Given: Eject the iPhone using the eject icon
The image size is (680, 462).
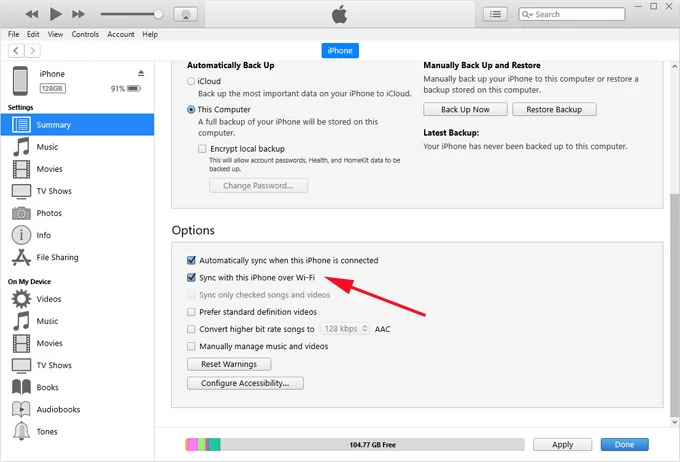Looking at the screenshot, I should tap(141, 74).
